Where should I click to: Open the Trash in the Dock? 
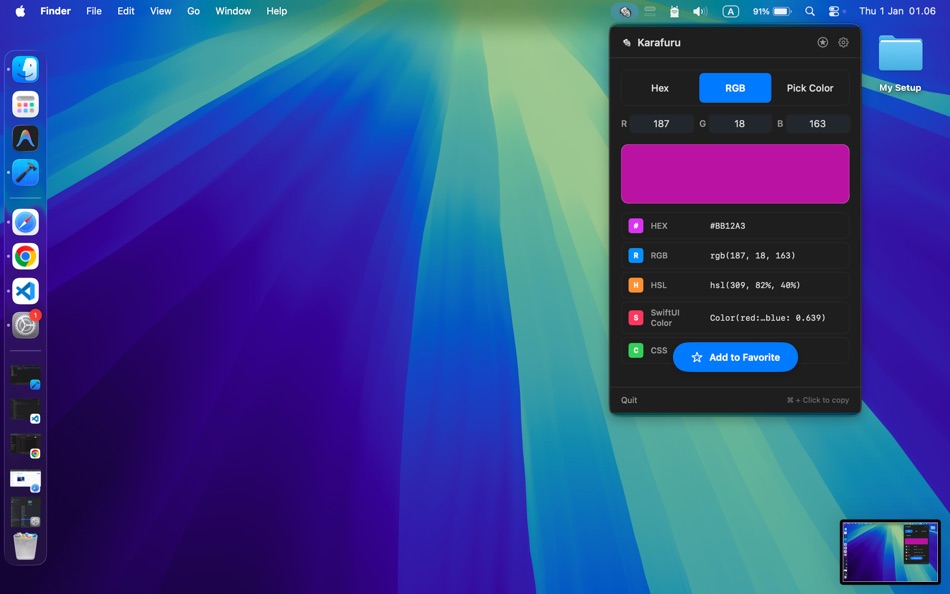pos(25,546)
